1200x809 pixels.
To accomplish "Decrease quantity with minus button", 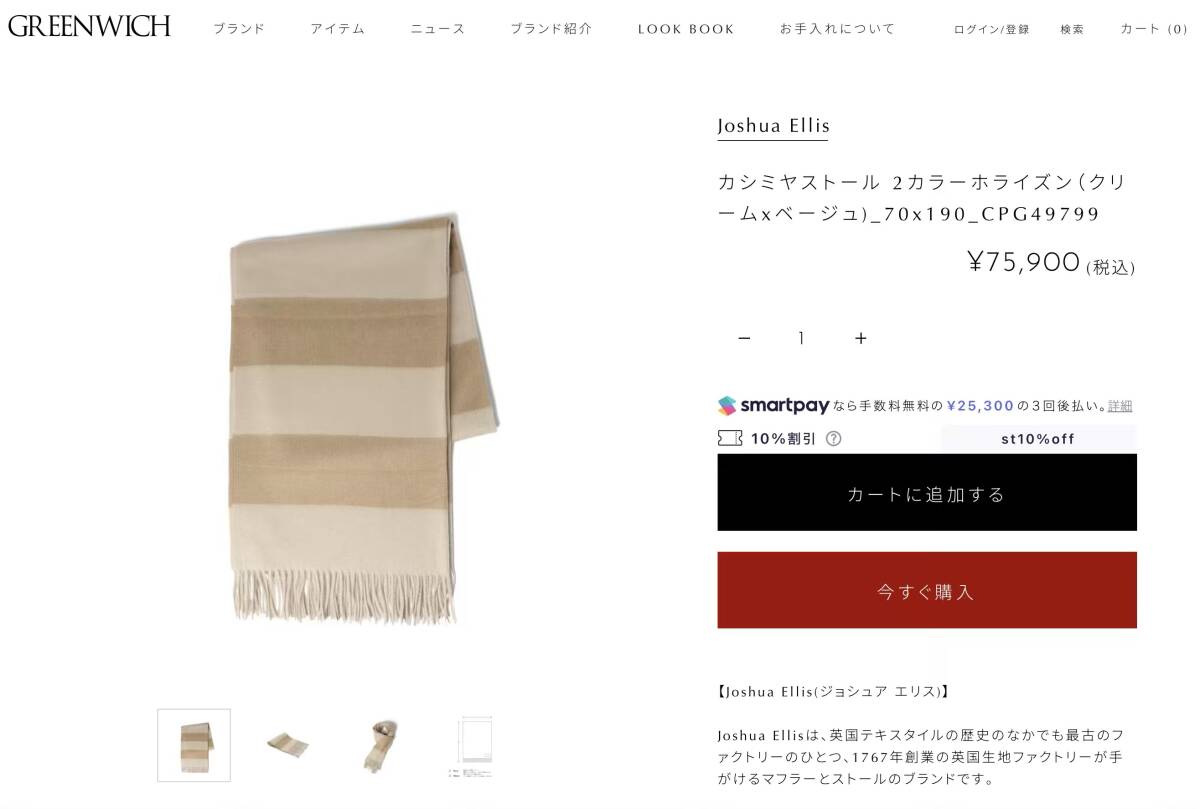I will pos(744,338).
